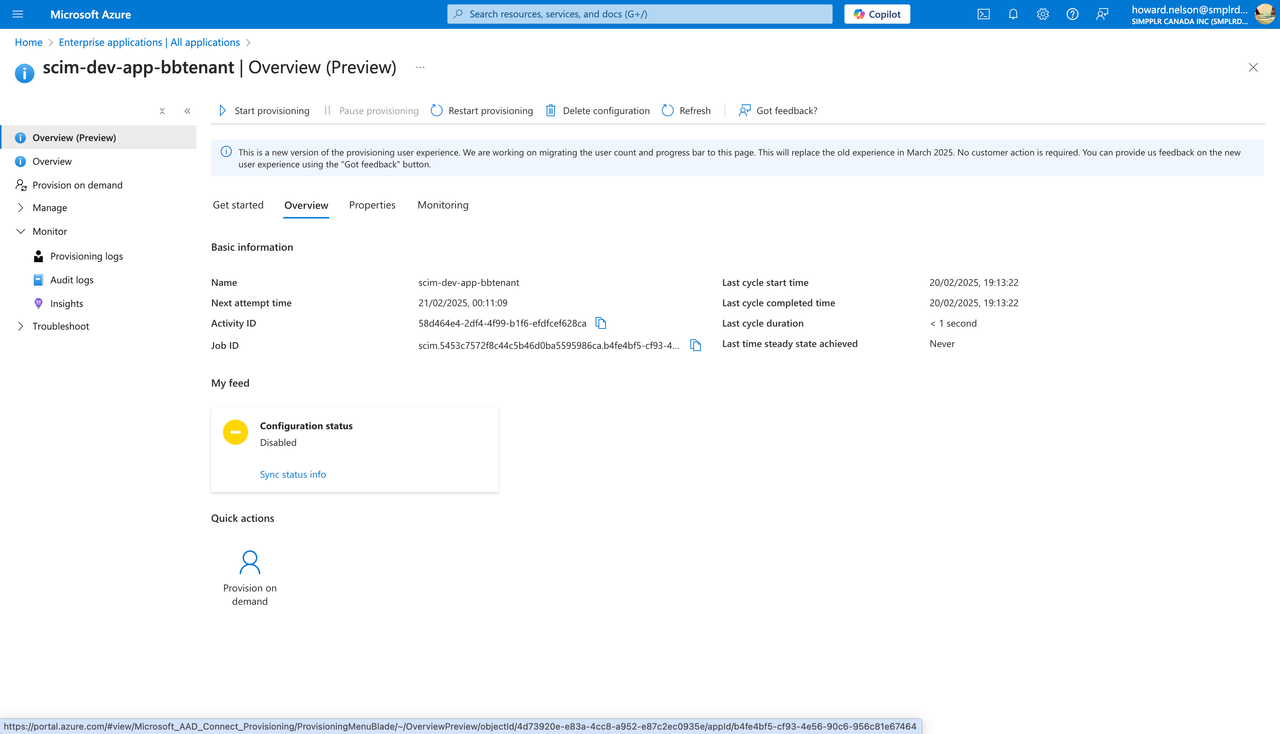Collapse the Monitor section
The height and width of the screenshot is (734, 1280).
(x=21, y=231)
